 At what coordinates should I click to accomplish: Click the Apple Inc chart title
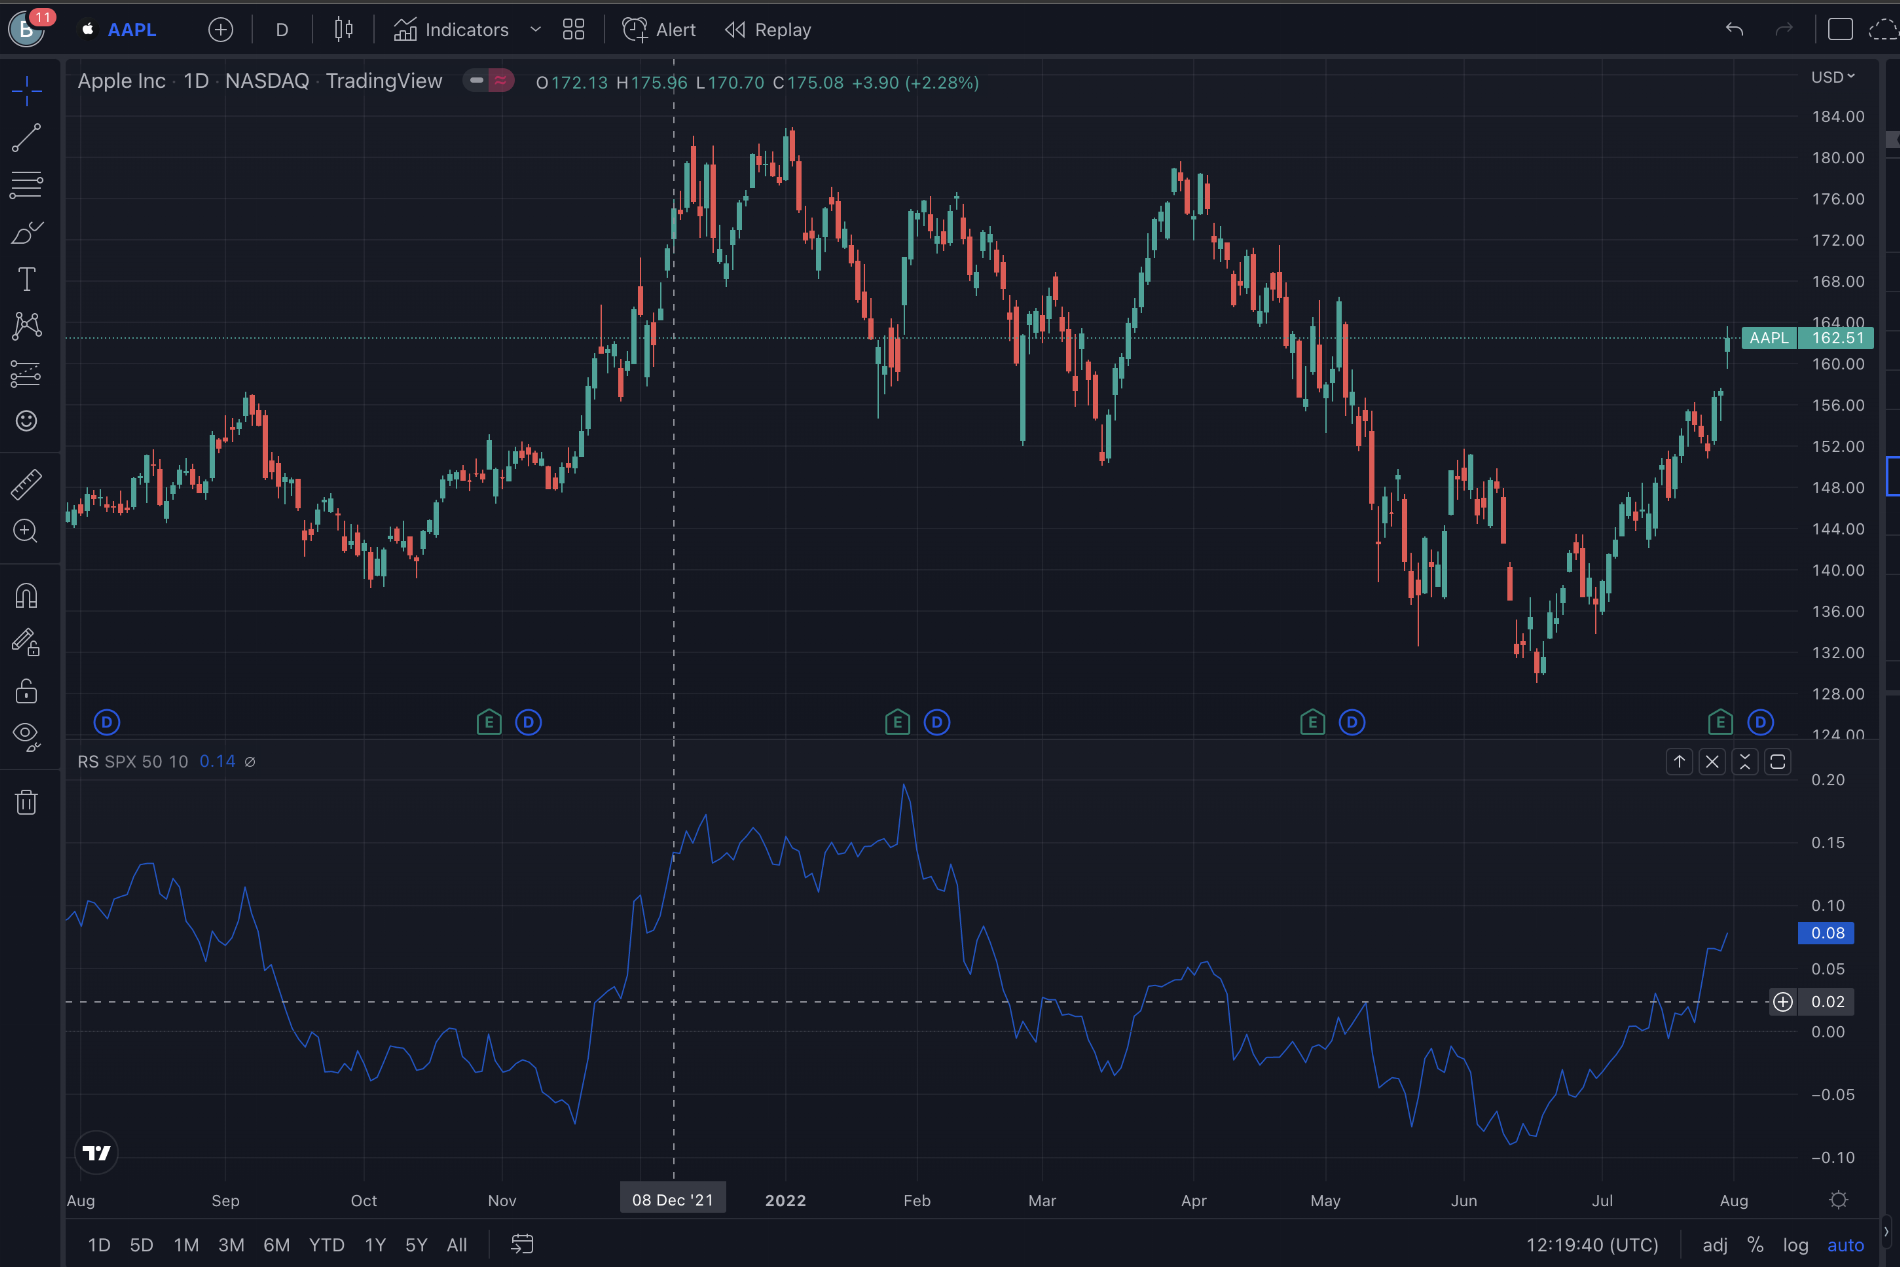click(122, 81)
